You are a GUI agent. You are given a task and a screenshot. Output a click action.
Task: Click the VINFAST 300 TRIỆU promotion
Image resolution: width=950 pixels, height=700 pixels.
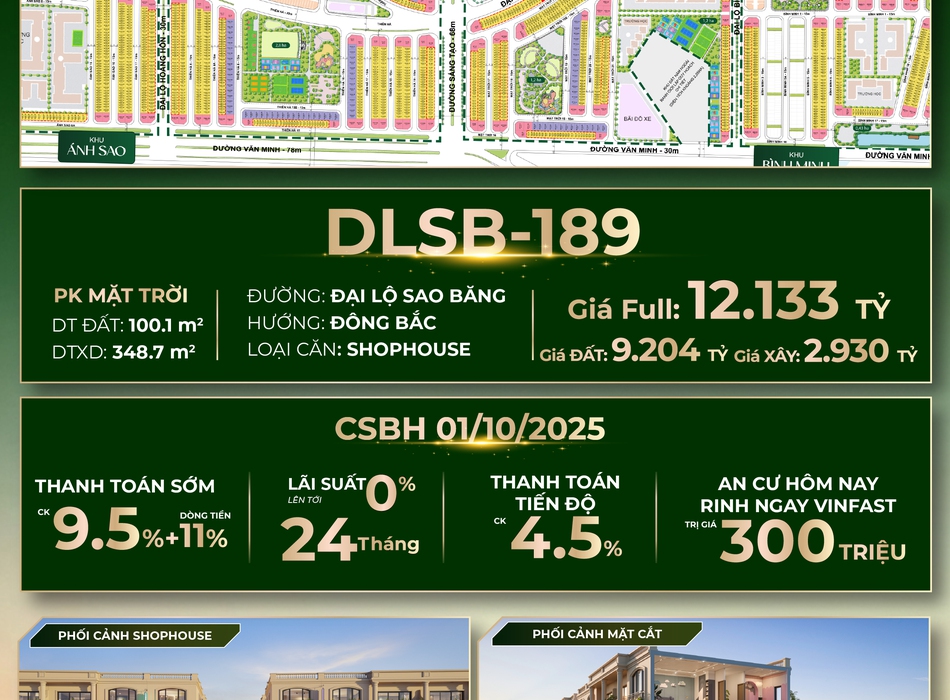pyautogui.click(x=797, y=518)
